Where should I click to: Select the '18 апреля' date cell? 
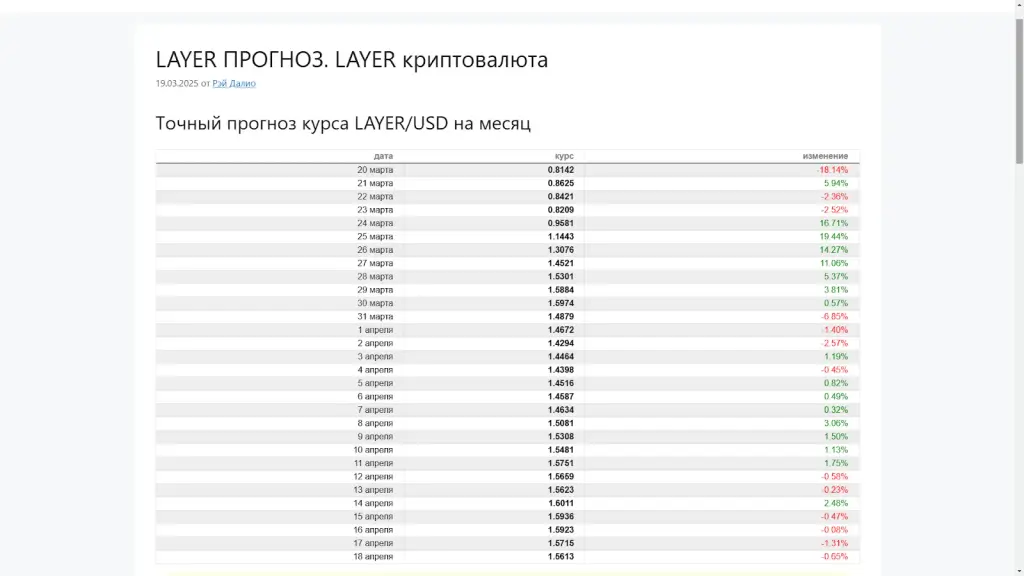(x=373, y=556)
